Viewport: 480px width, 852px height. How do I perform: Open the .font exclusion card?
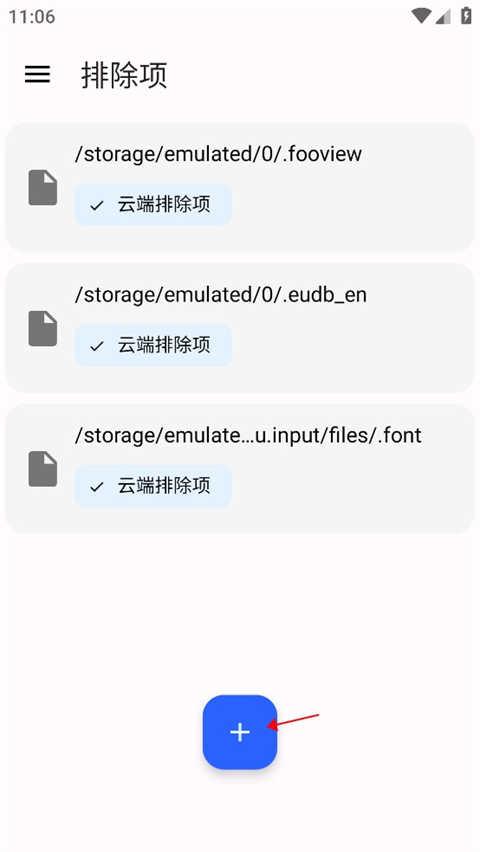240,468
